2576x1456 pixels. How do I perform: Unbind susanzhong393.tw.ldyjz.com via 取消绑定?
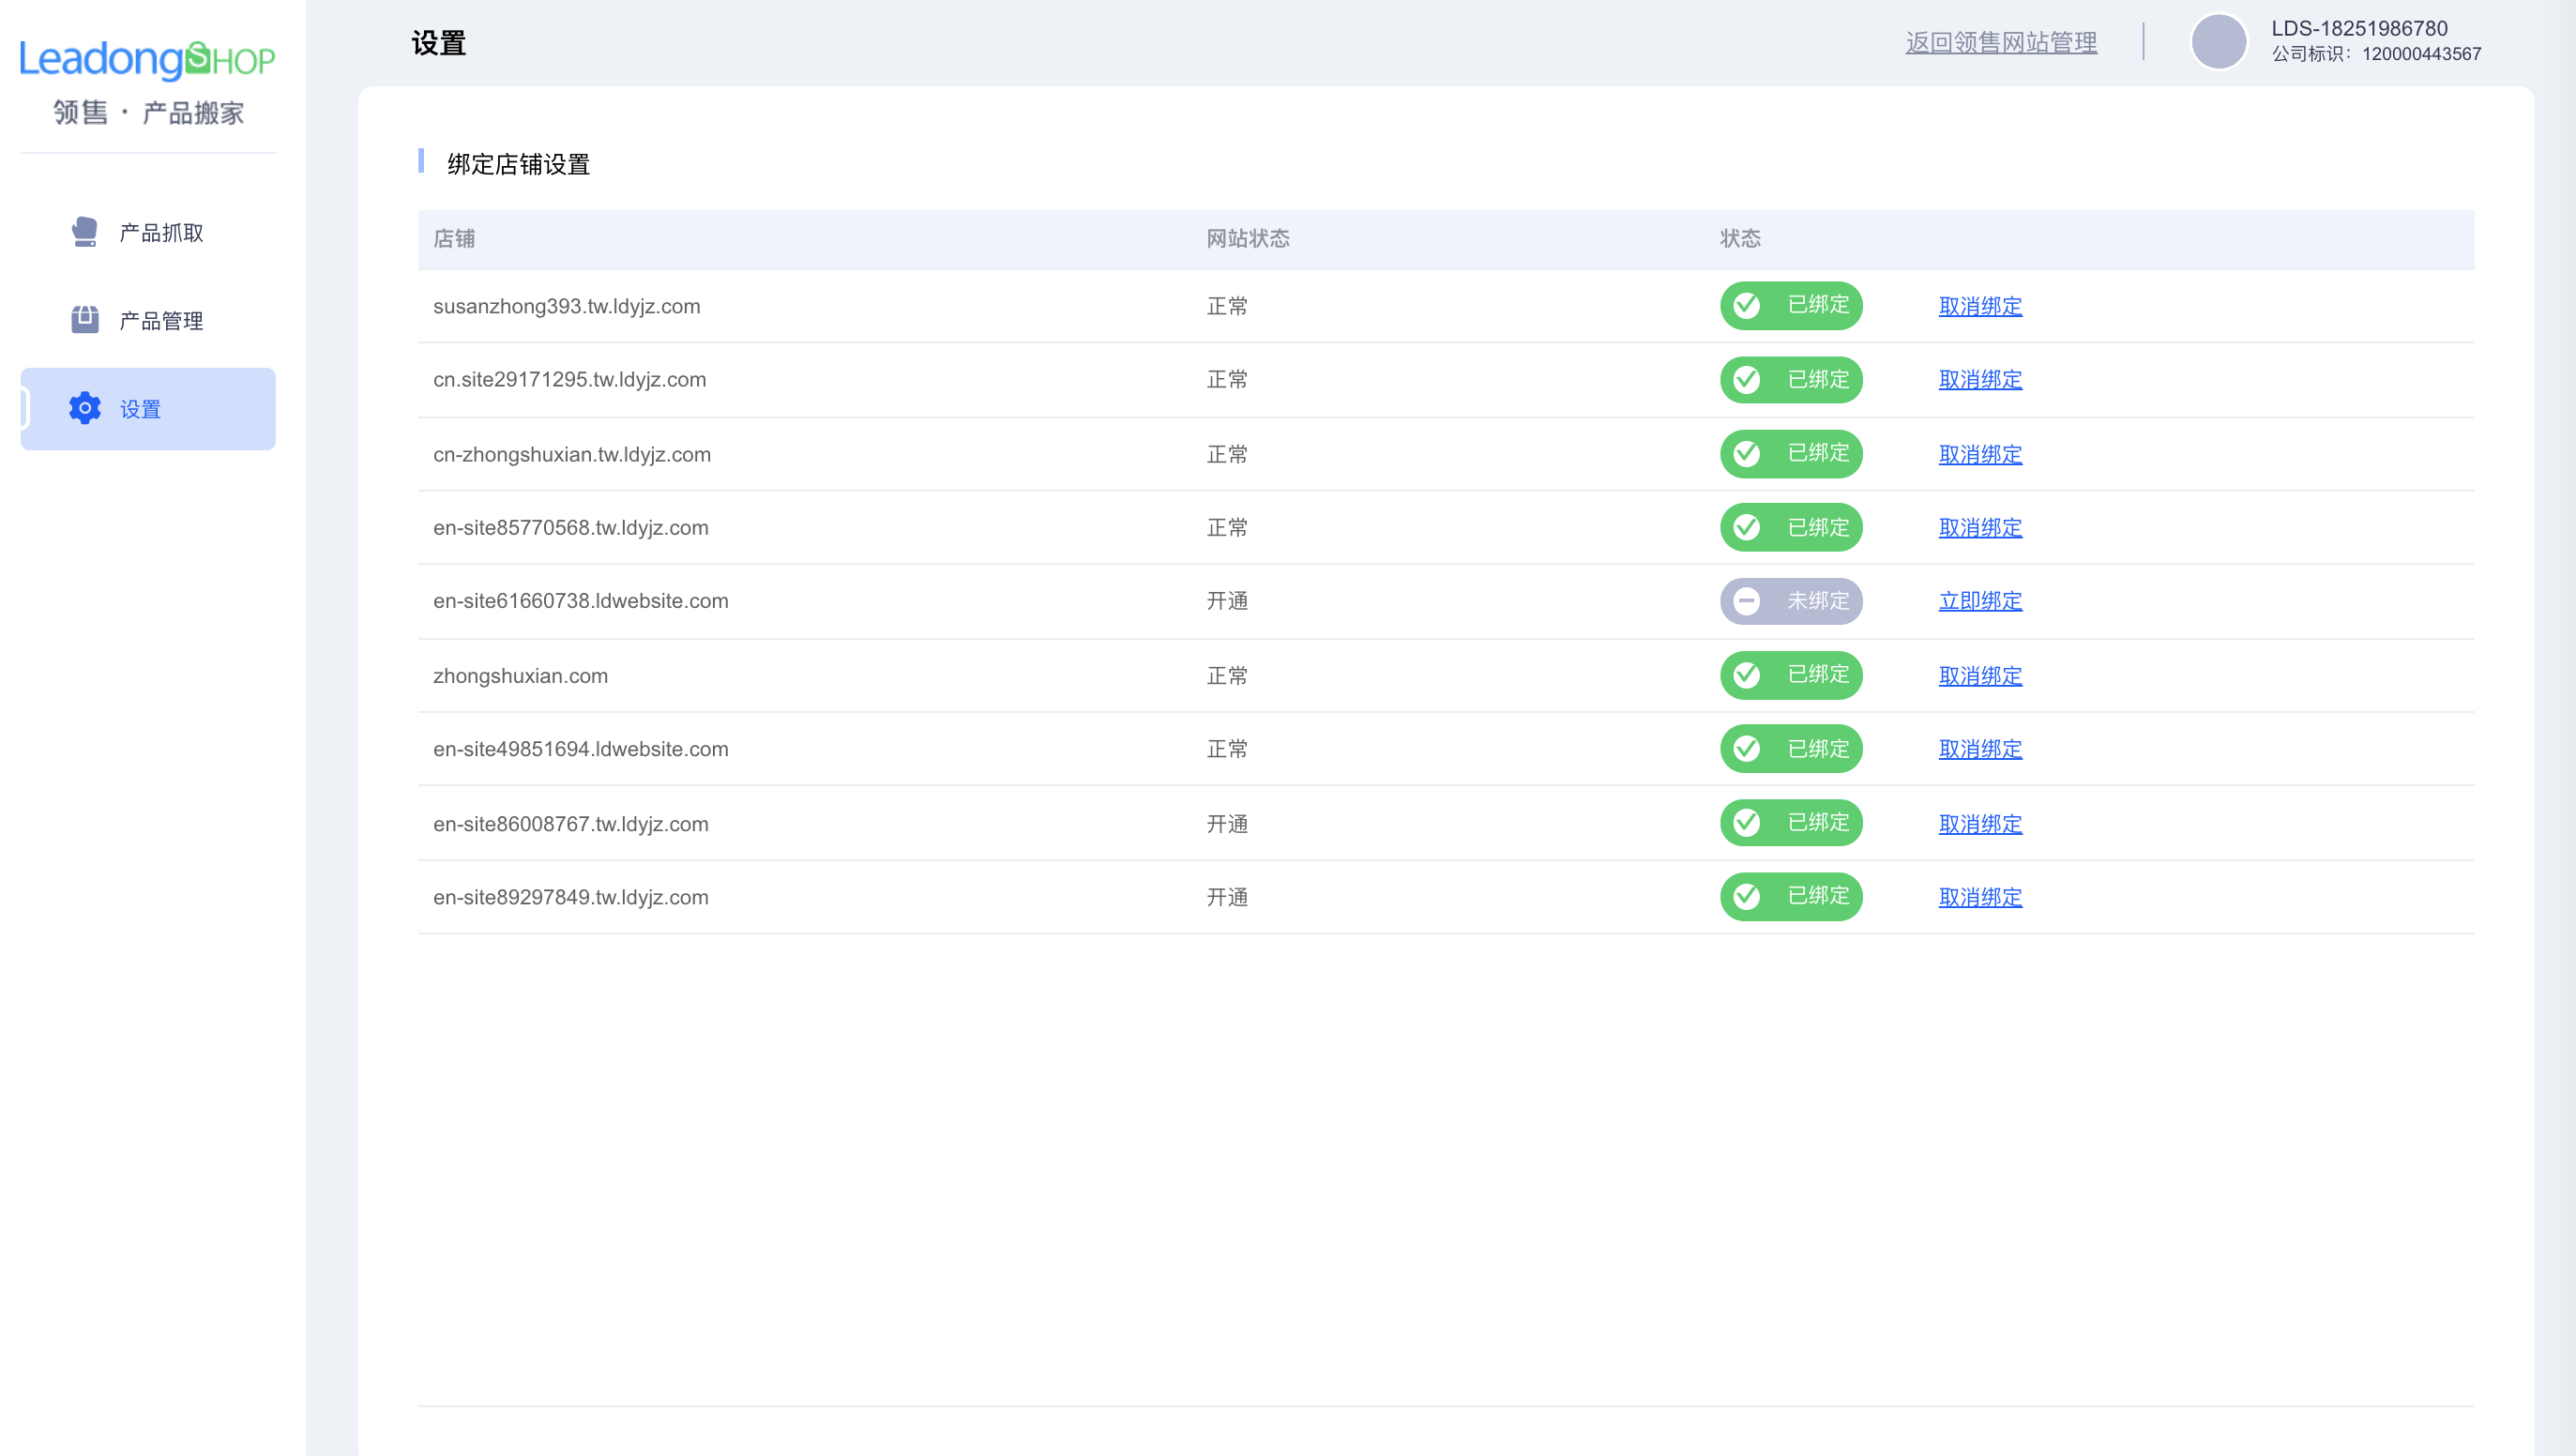pos(1980,306)
